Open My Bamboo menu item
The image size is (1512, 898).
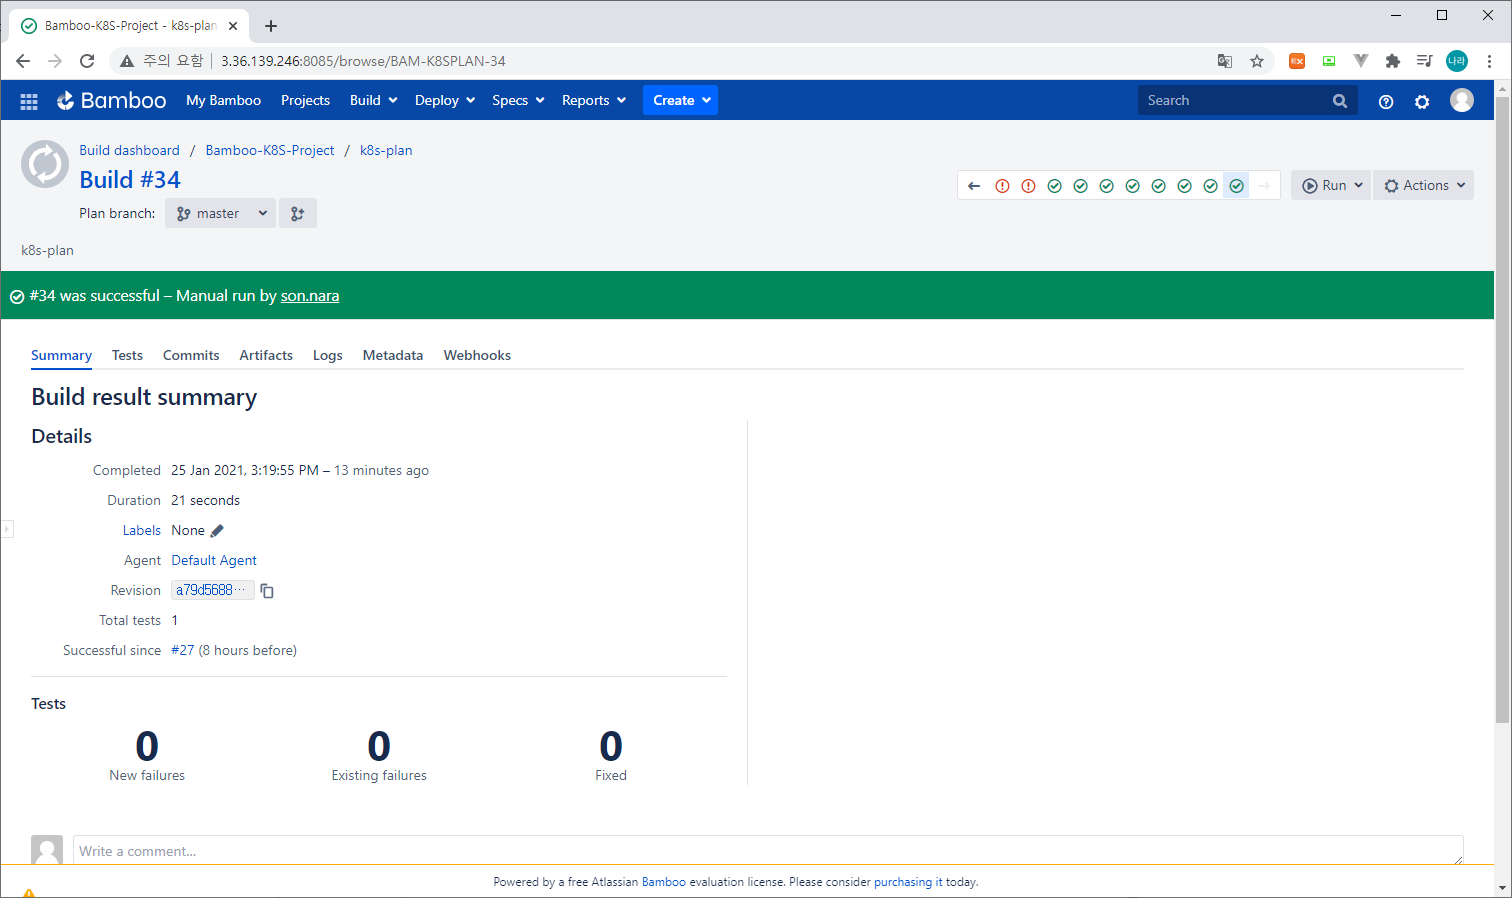pyautogui.click(x=223, y=100)
